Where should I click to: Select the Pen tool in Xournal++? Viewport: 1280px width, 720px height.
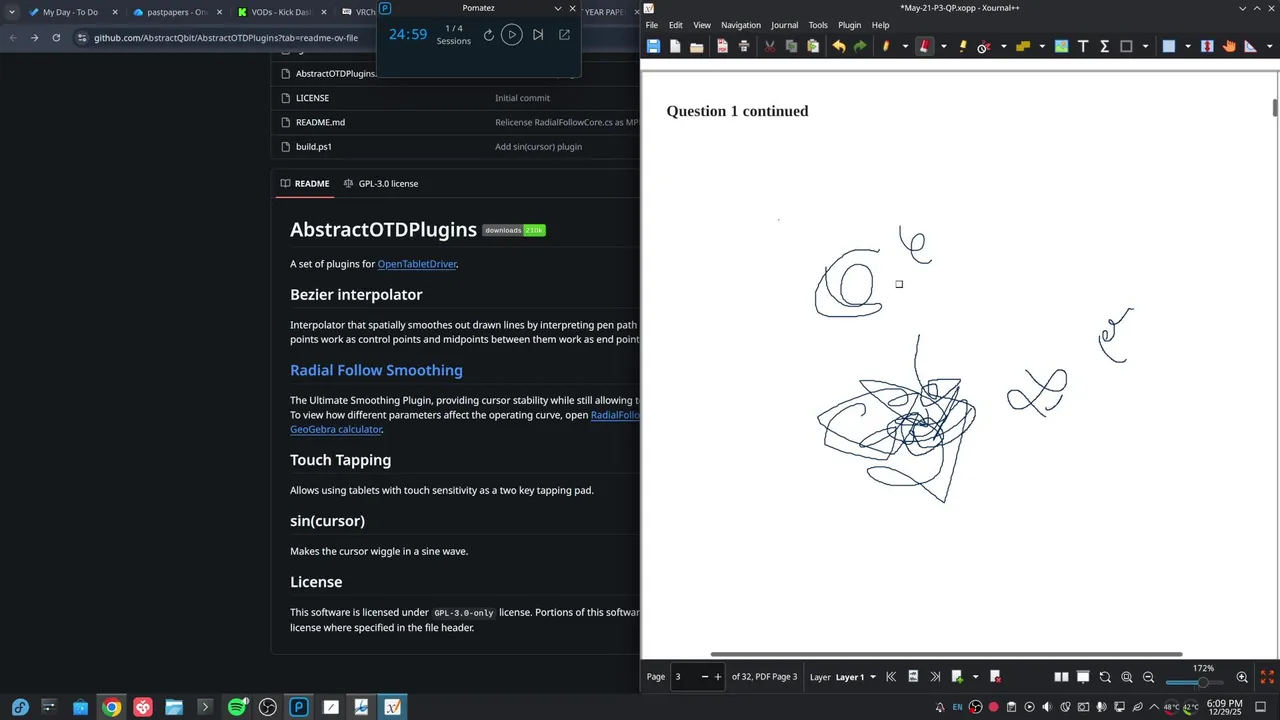(886, 46)
